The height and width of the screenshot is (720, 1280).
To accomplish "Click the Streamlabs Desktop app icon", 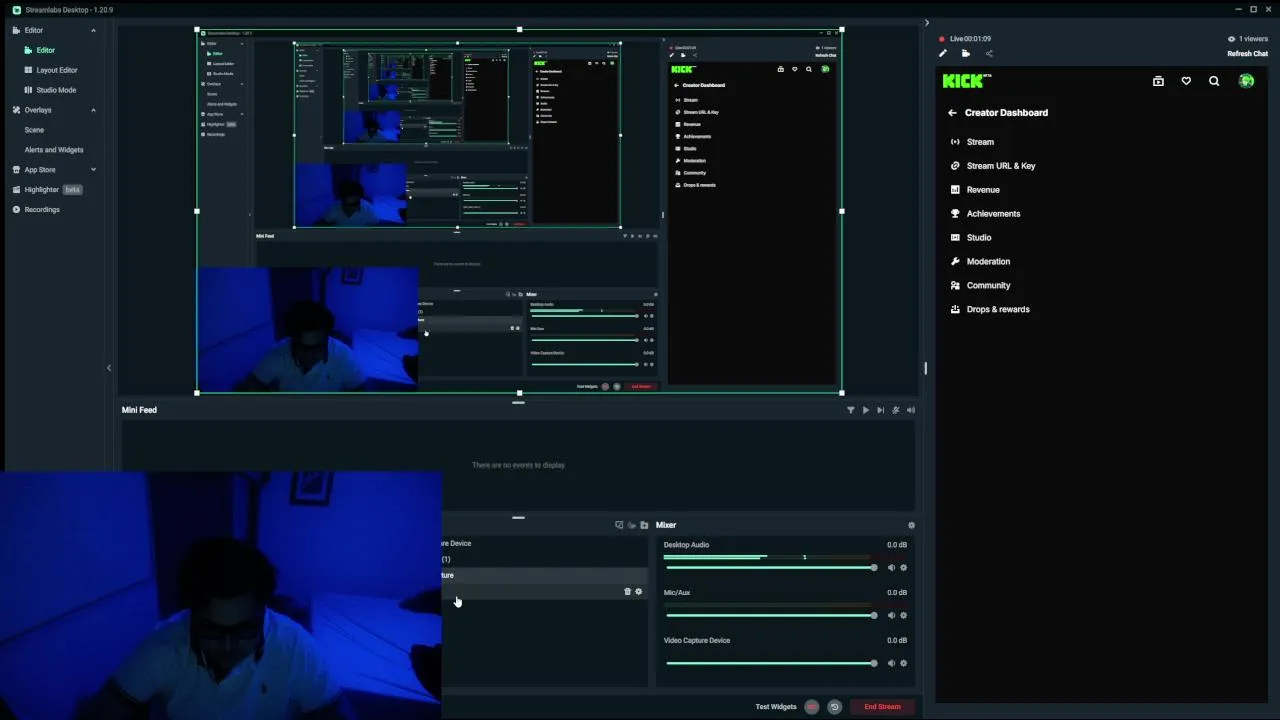I will (17, 10).
